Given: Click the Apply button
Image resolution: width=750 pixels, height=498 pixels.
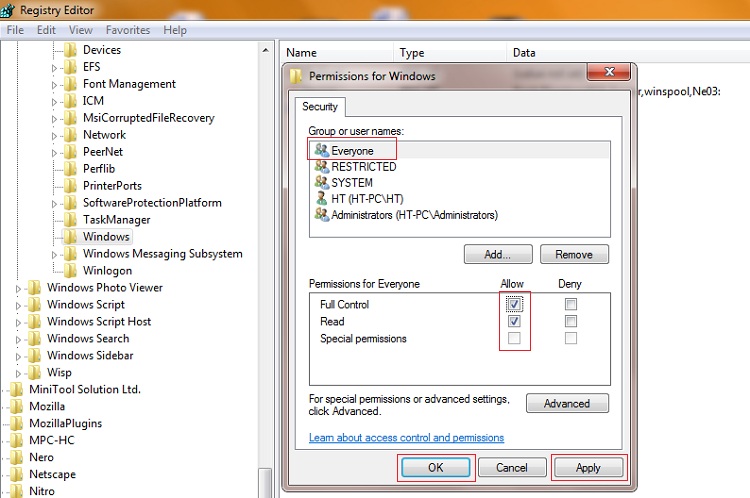Looking at the screenshot, I should (588, 467).
